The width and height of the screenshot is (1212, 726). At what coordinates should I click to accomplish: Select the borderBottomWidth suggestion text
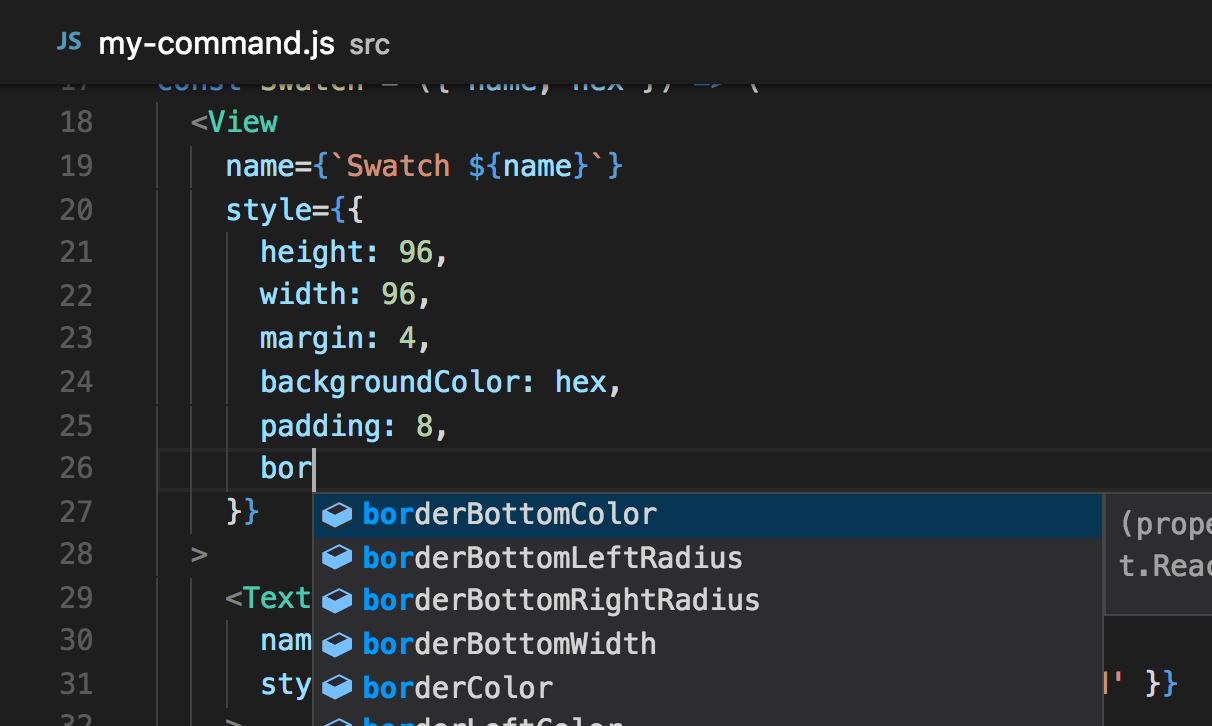pos(509,643)
